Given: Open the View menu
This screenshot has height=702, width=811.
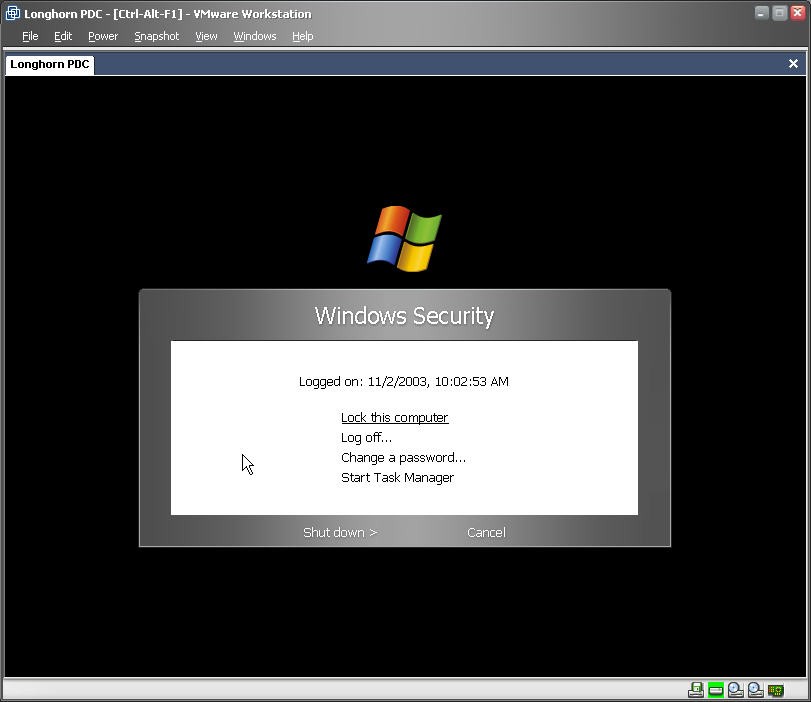Looking at the screenshot, I should point(206,36).
